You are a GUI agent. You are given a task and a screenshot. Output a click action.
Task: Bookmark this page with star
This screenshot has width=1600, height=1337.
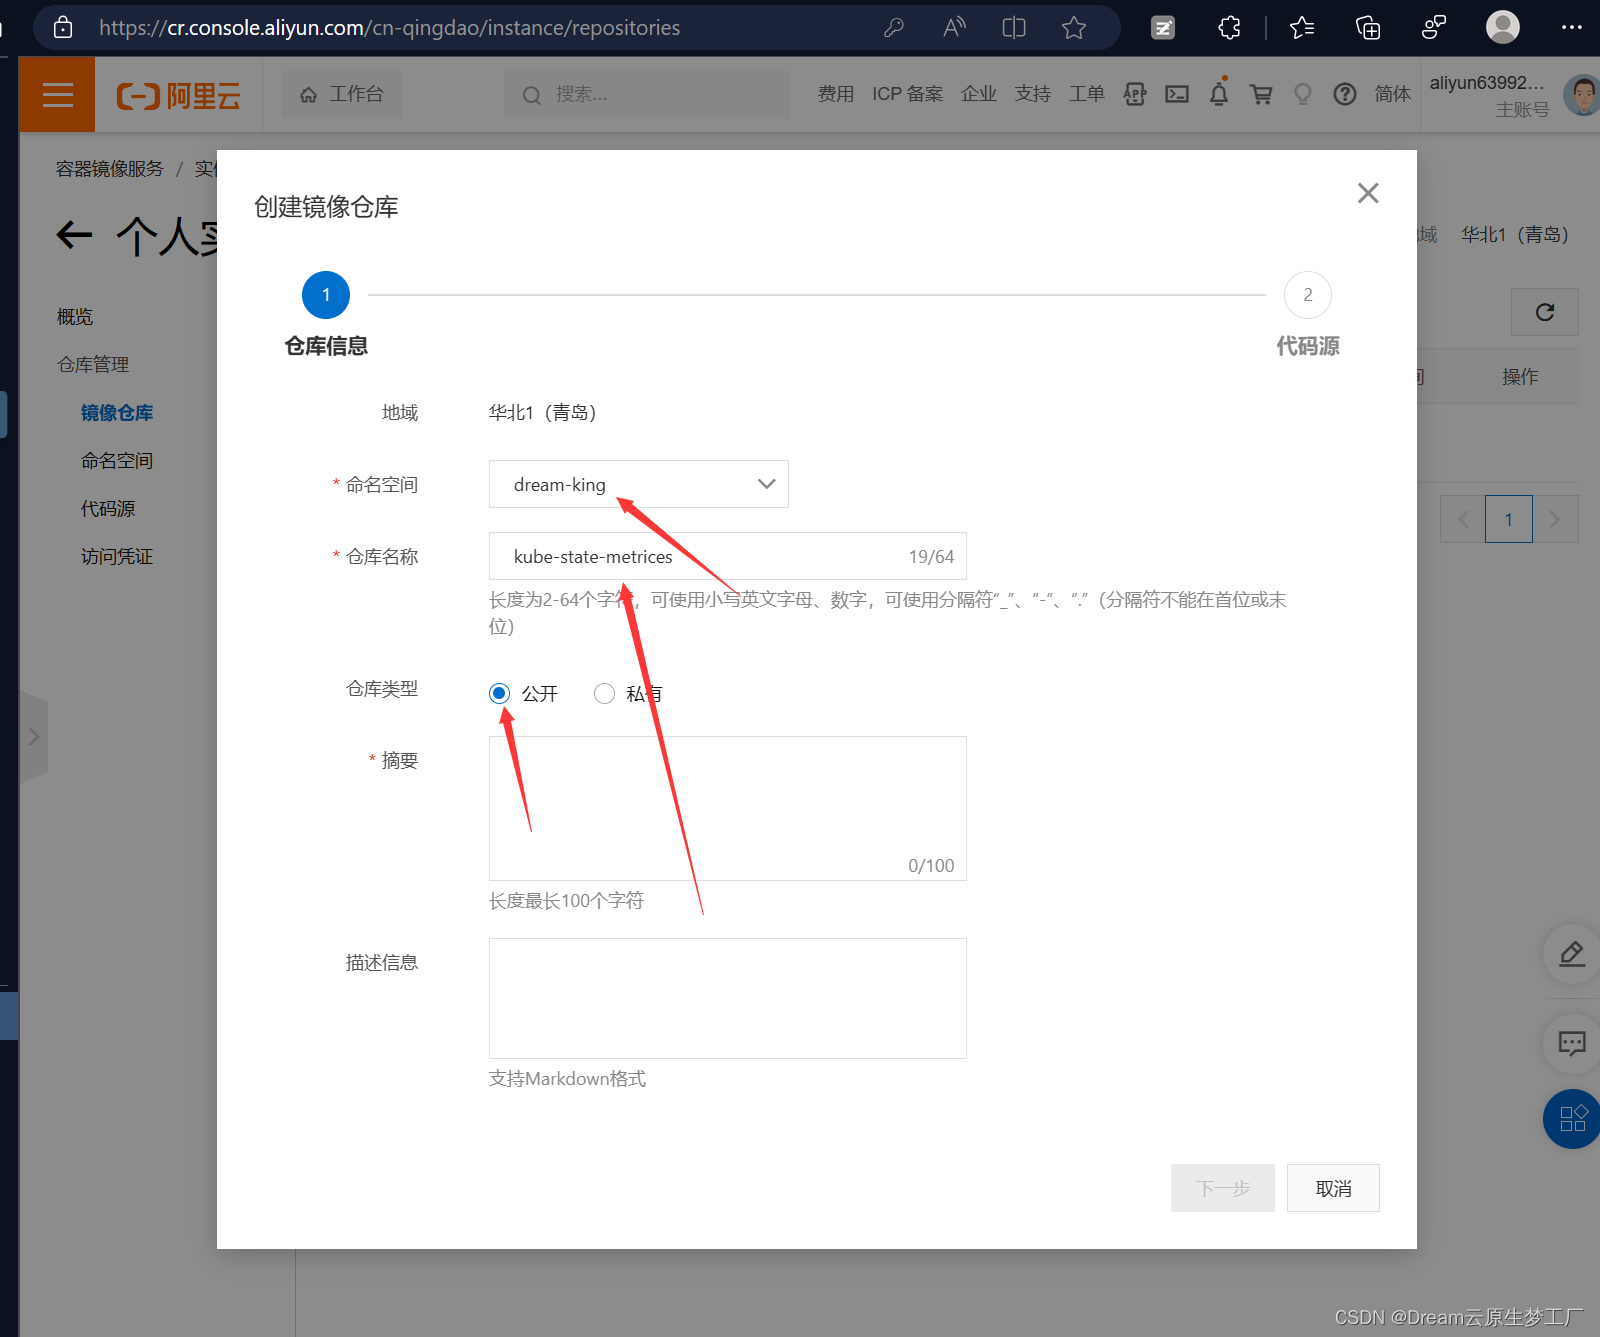1074,28
